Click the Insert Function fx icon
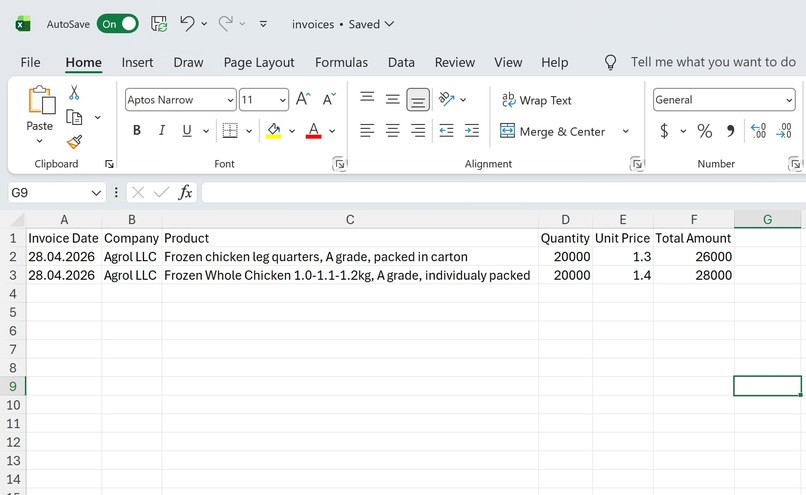 point(185,193)
